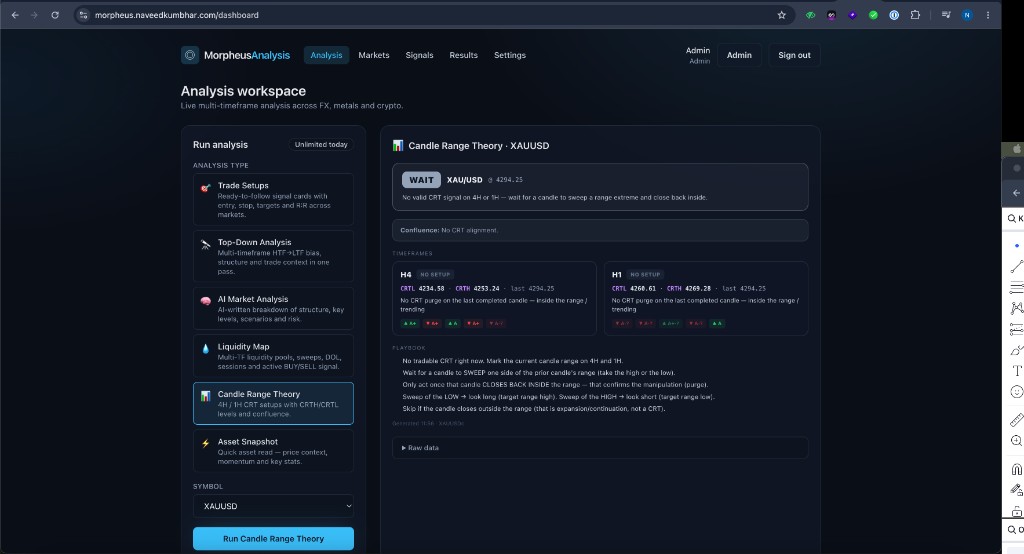Select the Asset Snapshot analysis type
The height and width of the screenshot is (554, 1024).
click(273, 451)
